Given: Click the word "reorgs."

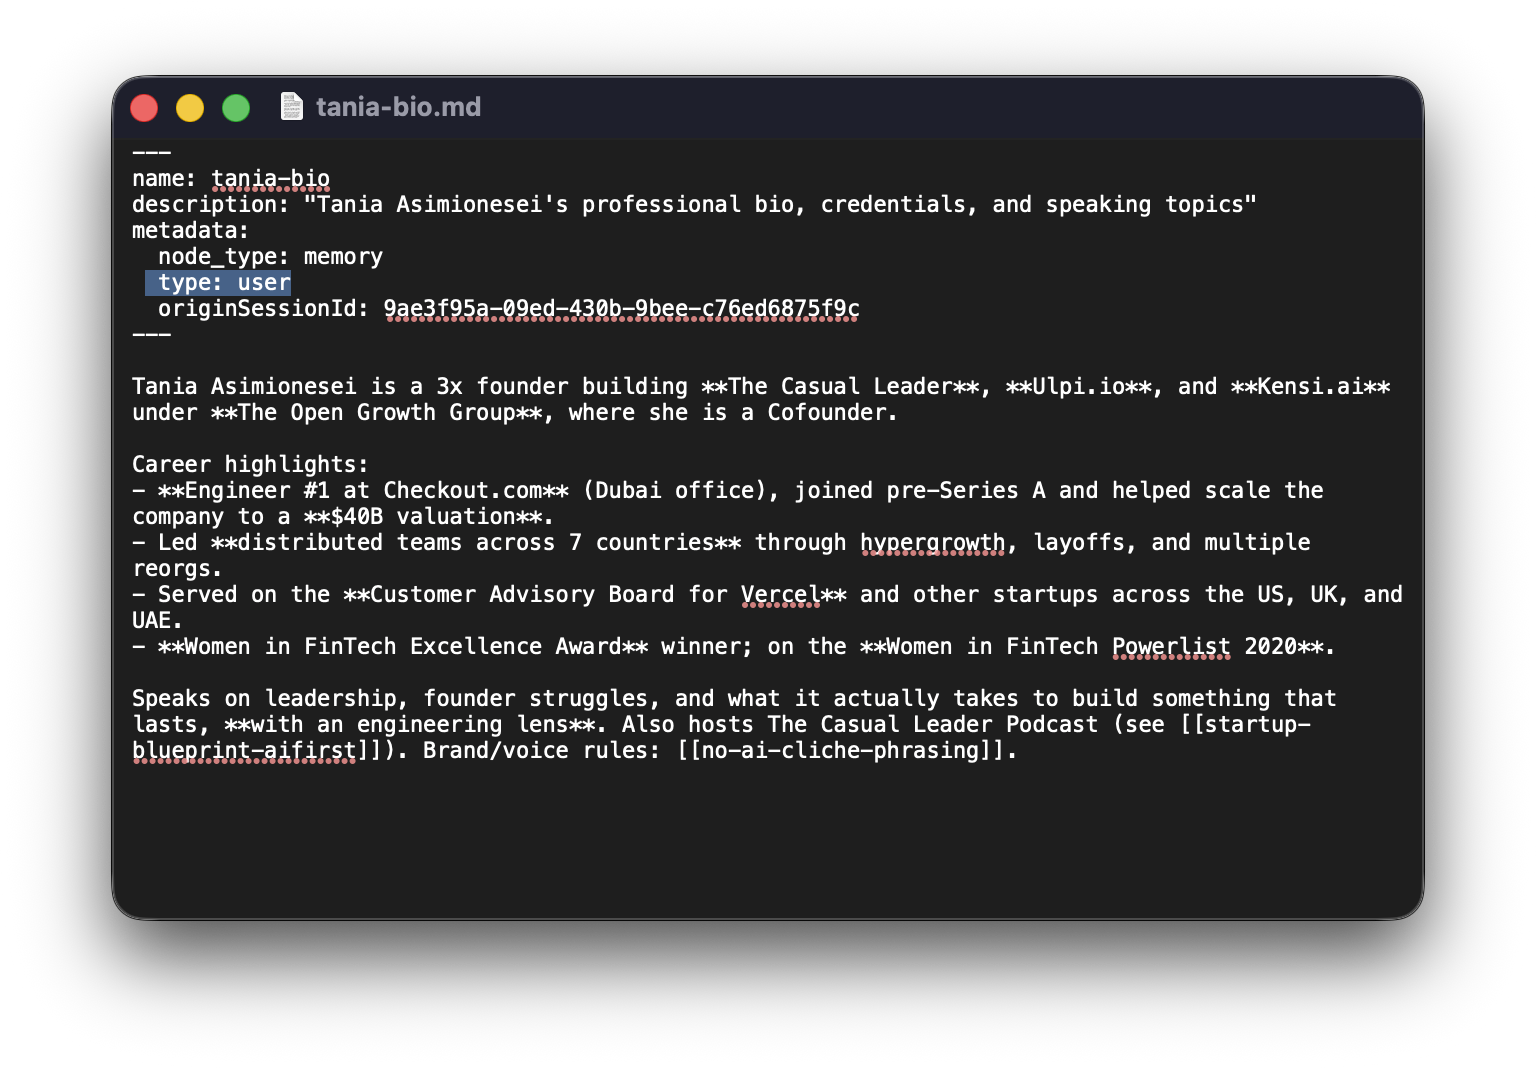Looking at the screenshot, I should (178, 569).
